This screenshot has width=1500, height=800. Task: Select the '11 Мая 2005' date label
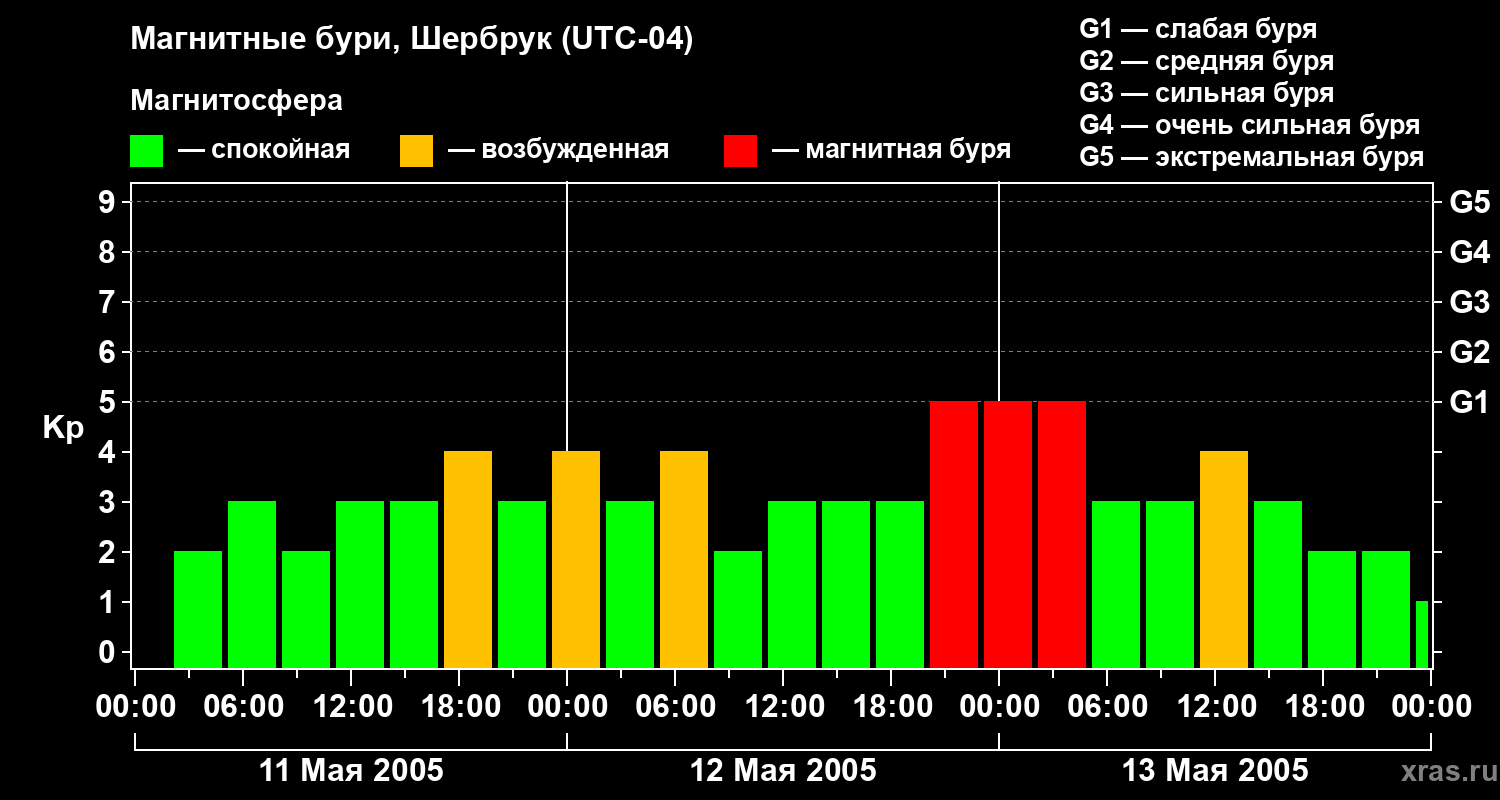pos(351,771)
